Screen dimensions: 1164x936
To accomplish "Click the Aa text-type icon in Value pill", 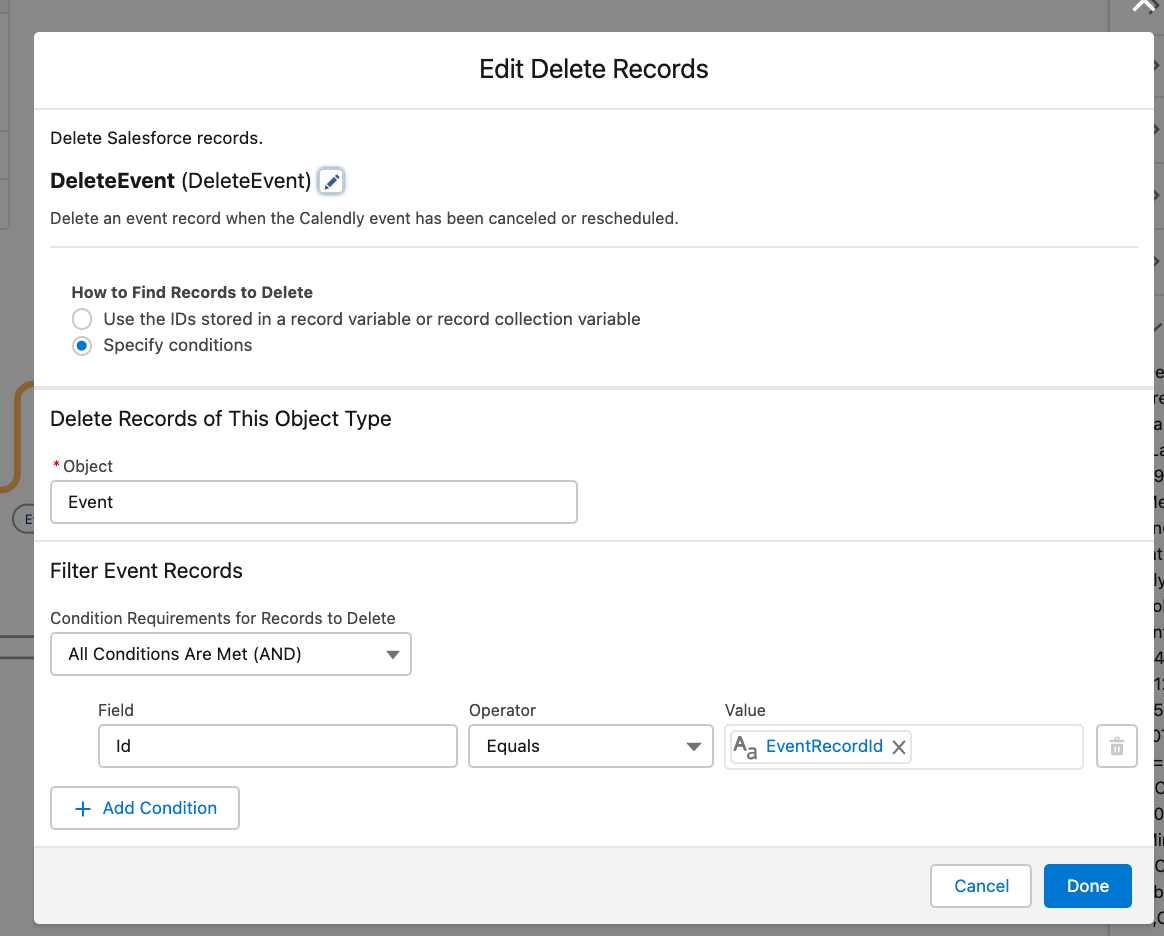I will 745,747.
